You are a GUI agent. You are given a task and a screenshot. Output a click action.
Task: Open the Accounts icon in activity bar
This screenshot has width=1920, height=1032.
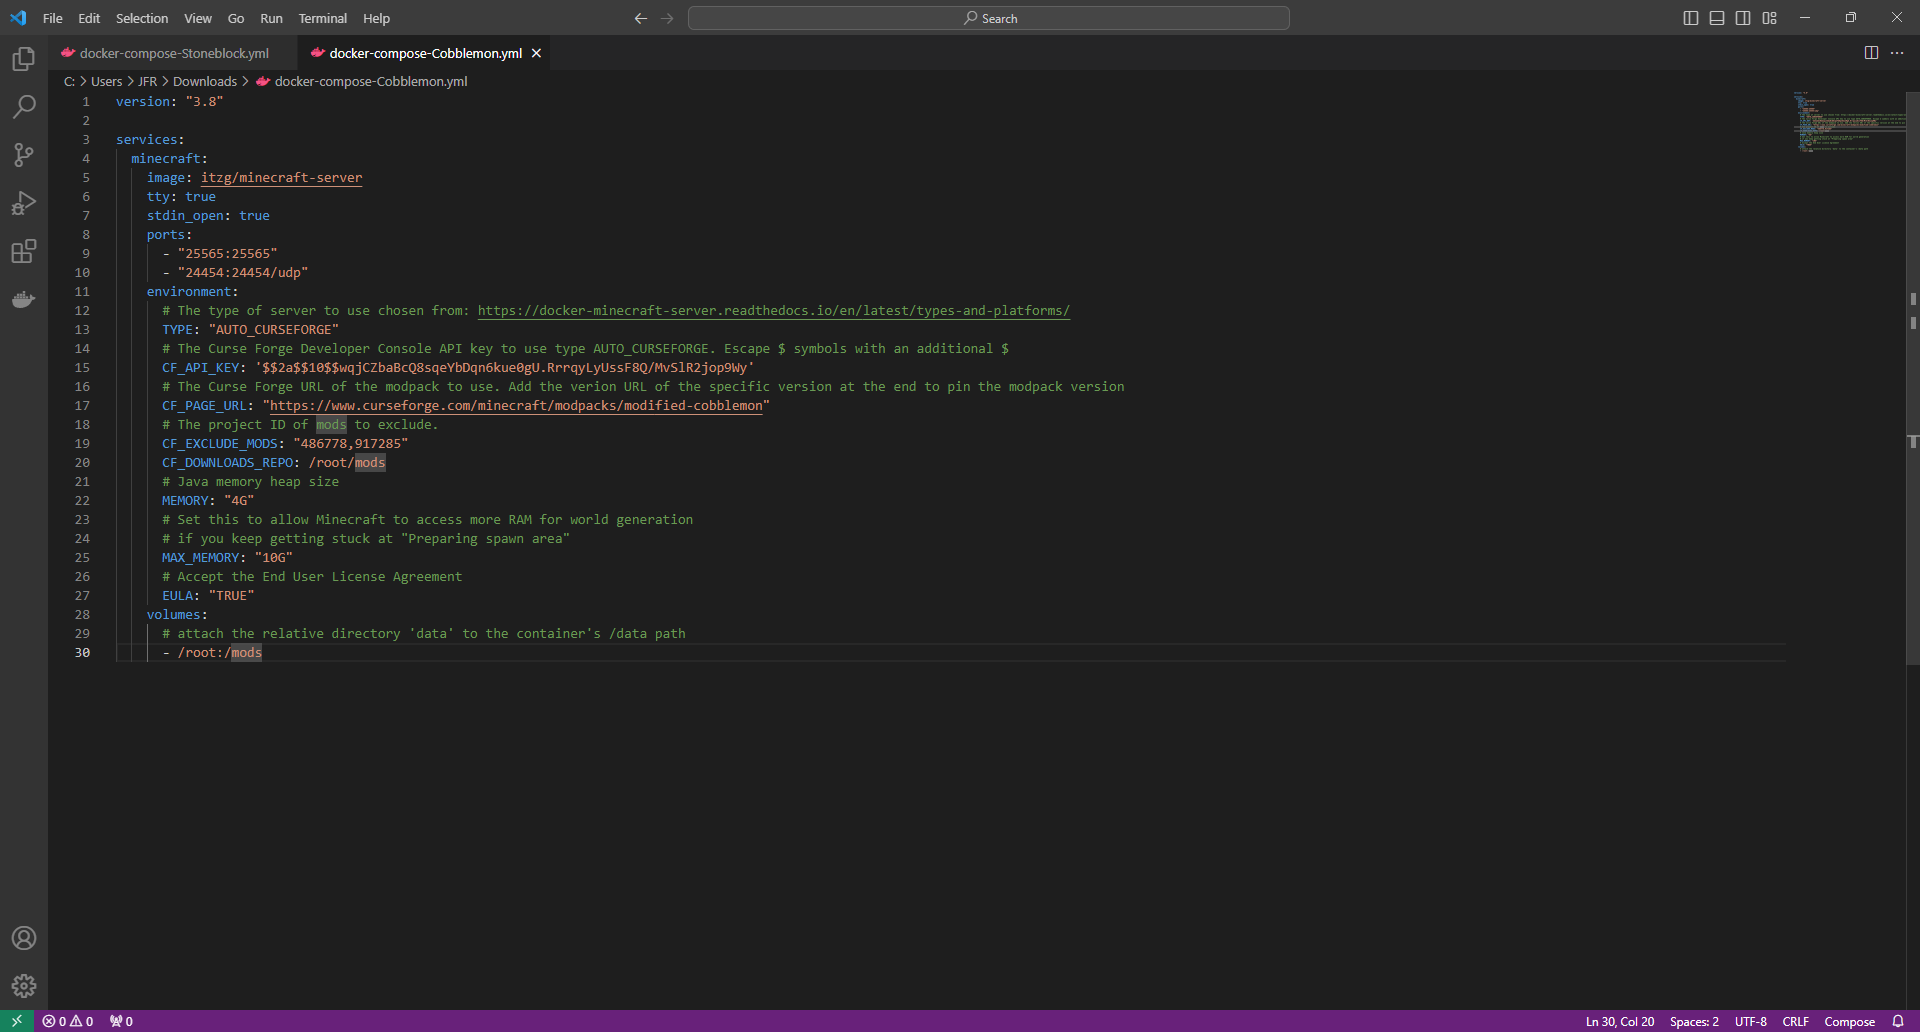[x=24, y=938]
